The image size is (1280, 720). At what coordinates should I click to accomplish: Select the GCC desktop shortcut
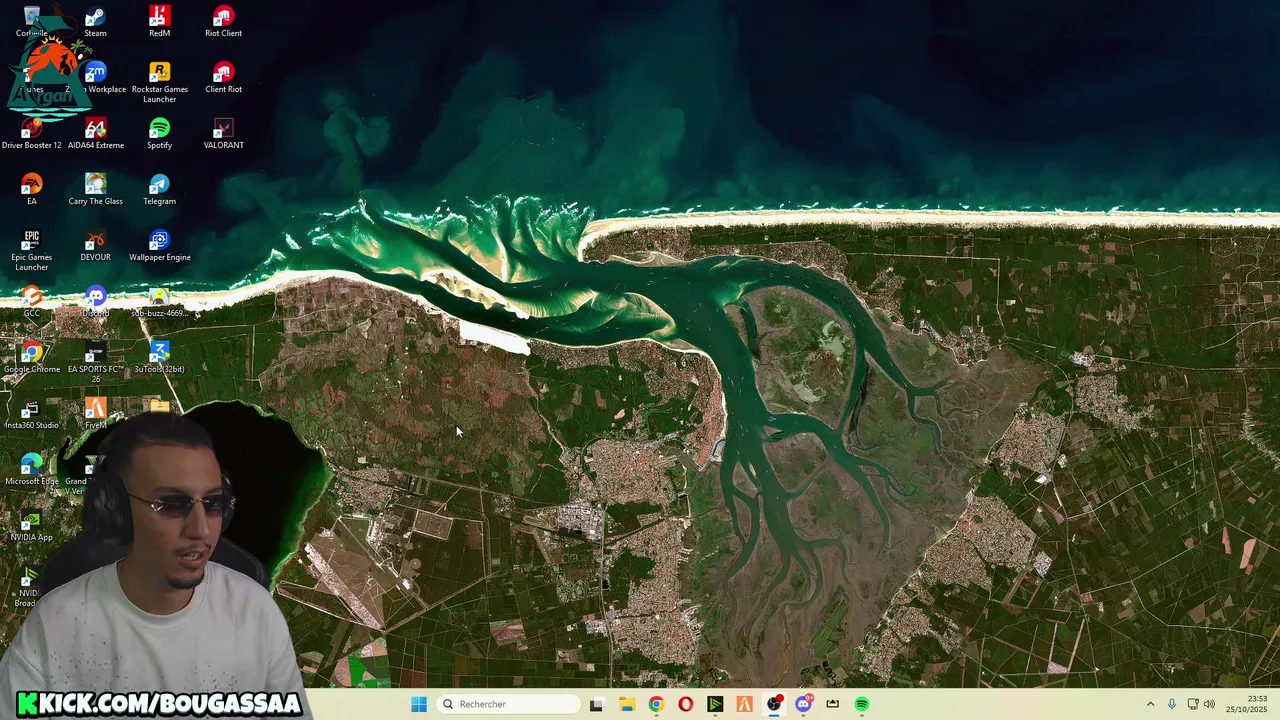[31, 302]
